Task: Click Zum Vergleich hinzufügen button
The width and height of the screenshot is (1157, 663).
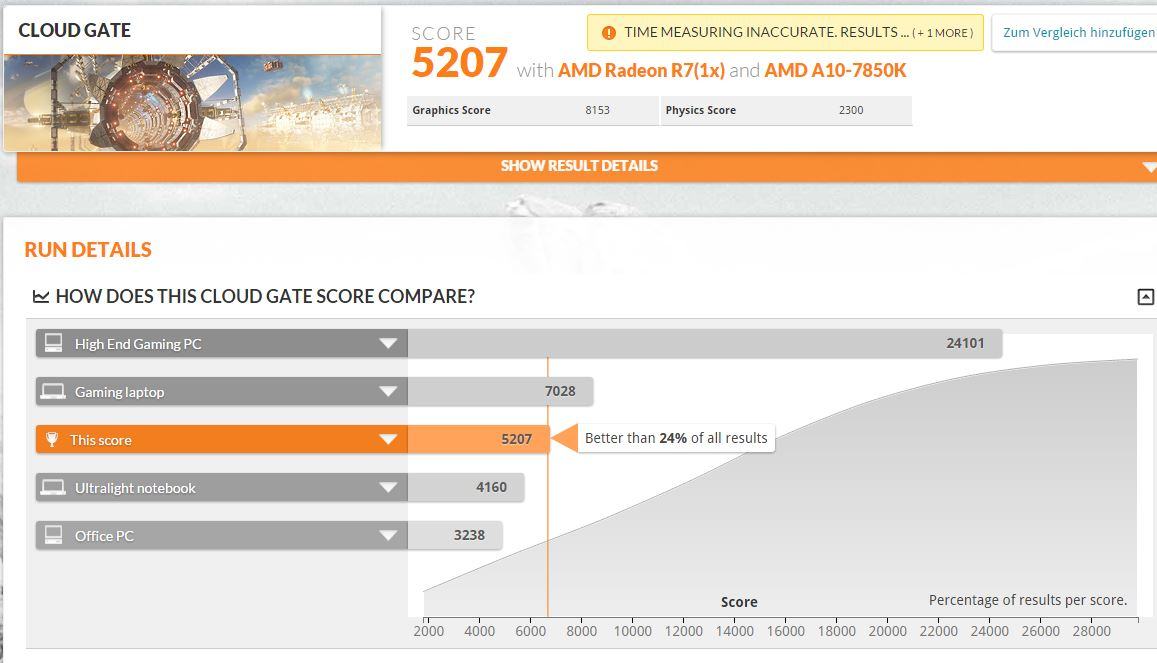Action: click(1075, 32)
